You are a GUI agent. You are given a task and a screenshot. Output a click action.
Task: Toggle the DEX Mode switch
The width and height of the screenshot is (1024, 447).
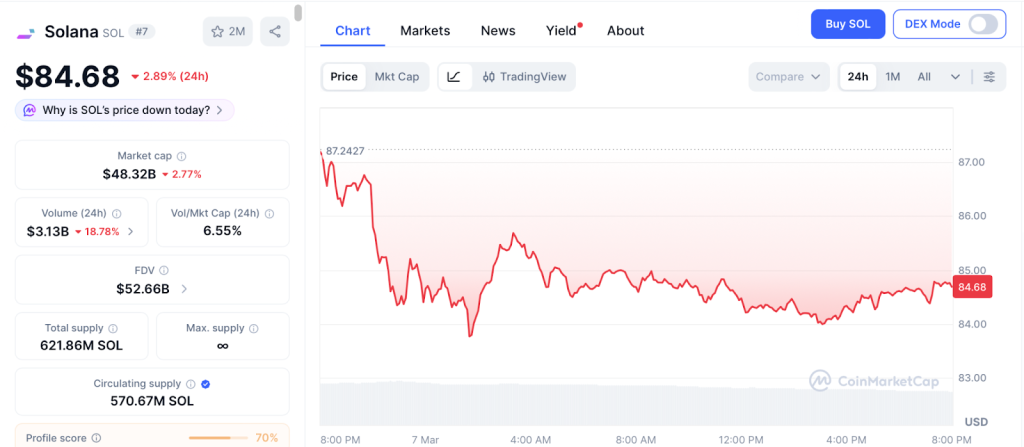coord(984,24)
